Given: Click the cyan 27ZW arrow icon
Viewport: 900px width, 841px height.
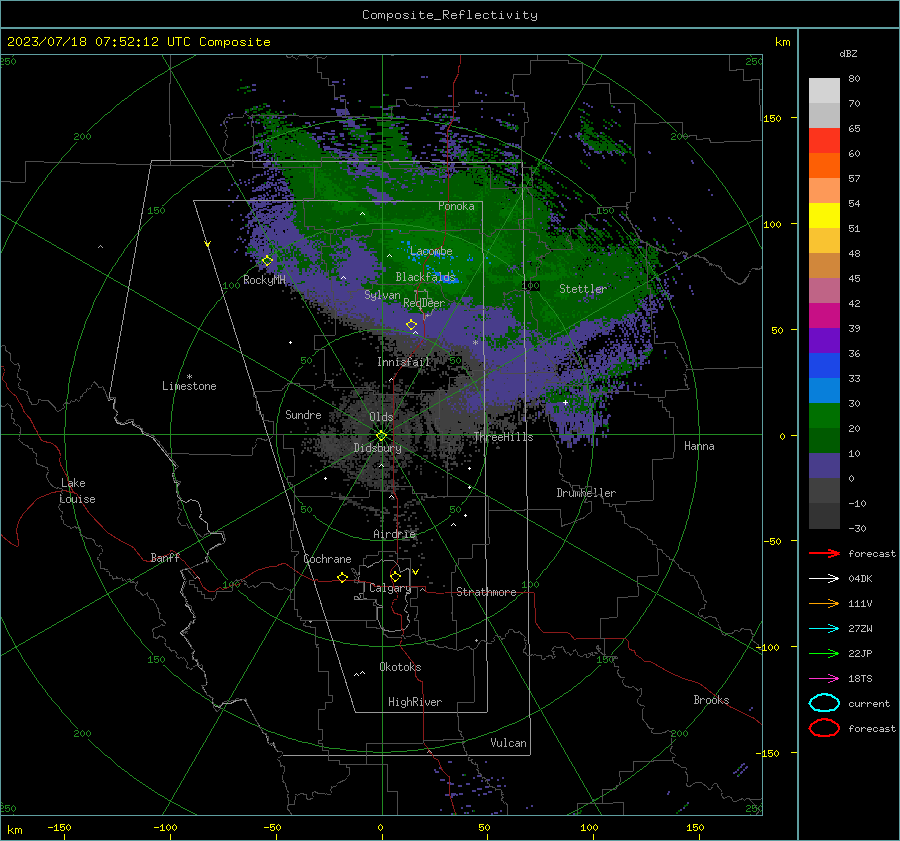Looking at the screenshot, I should coord(824,629).
